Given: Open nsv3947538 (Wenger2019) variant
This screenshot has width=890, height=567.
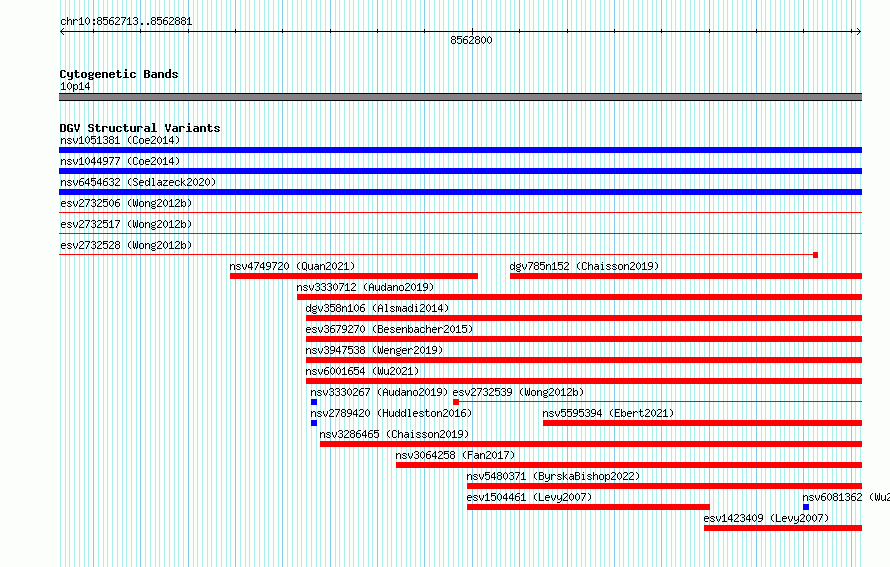Looking at the screenshot, I should 374,350.
